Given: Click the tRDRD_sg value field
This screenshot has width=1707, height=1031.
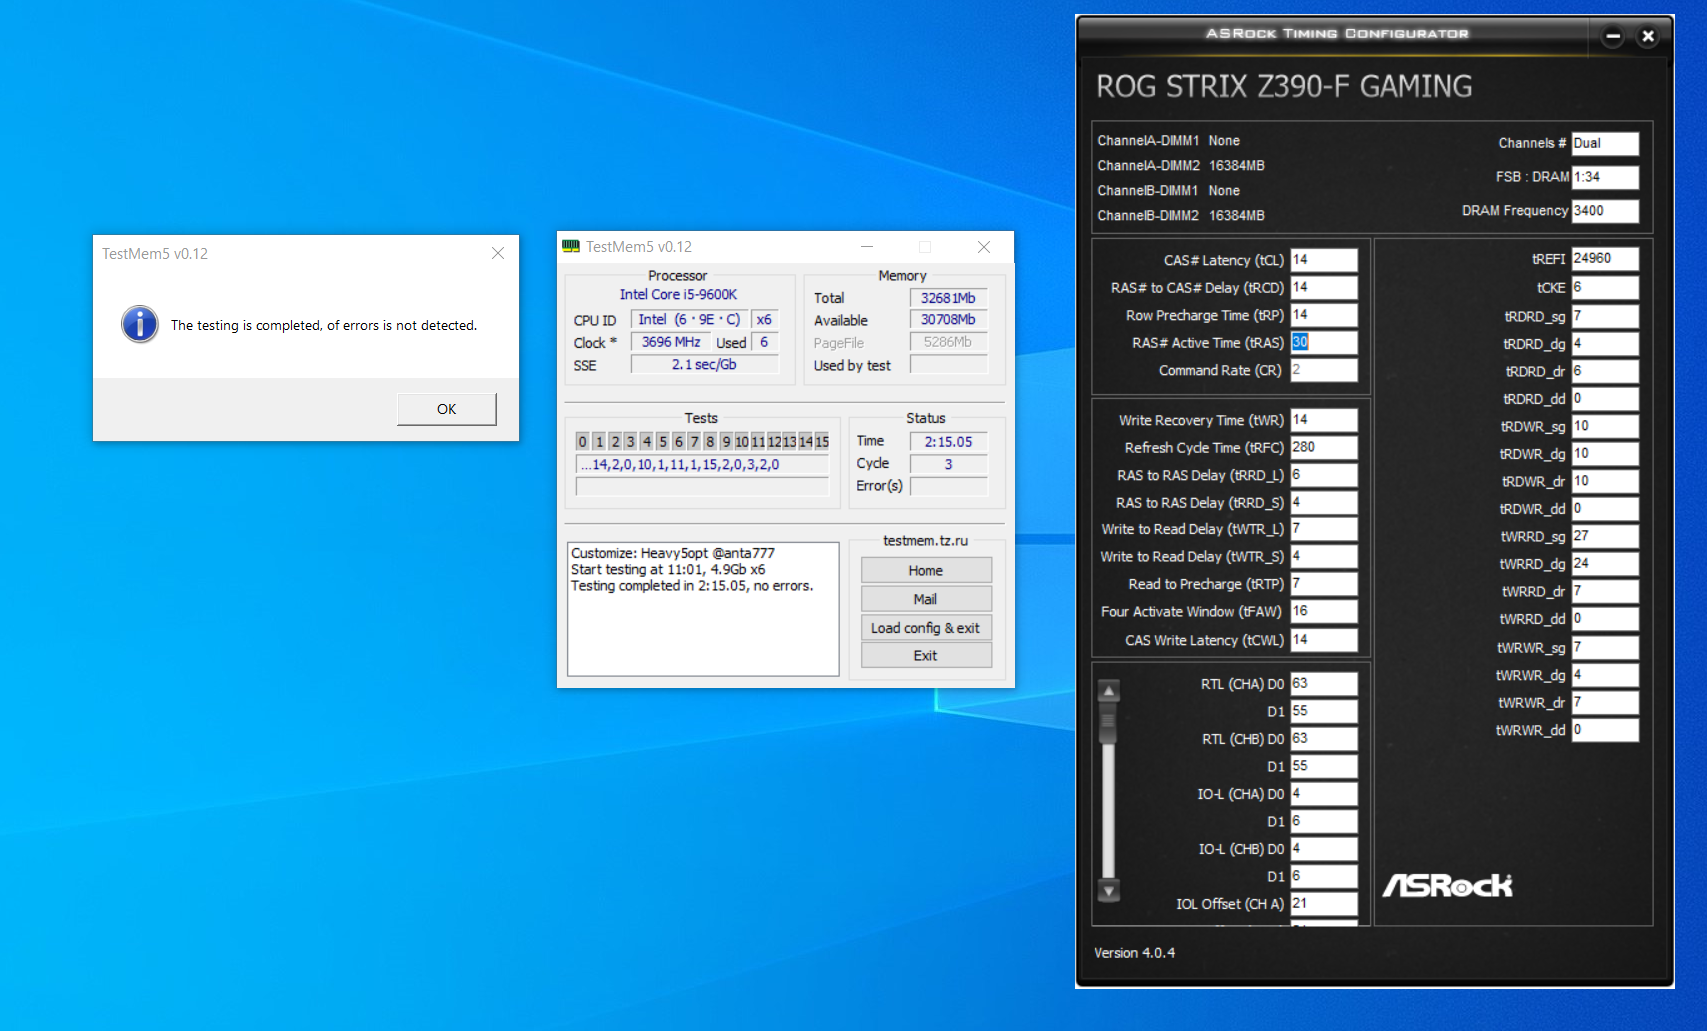Looking at the screenshot, I should [x=1605, y=317].
